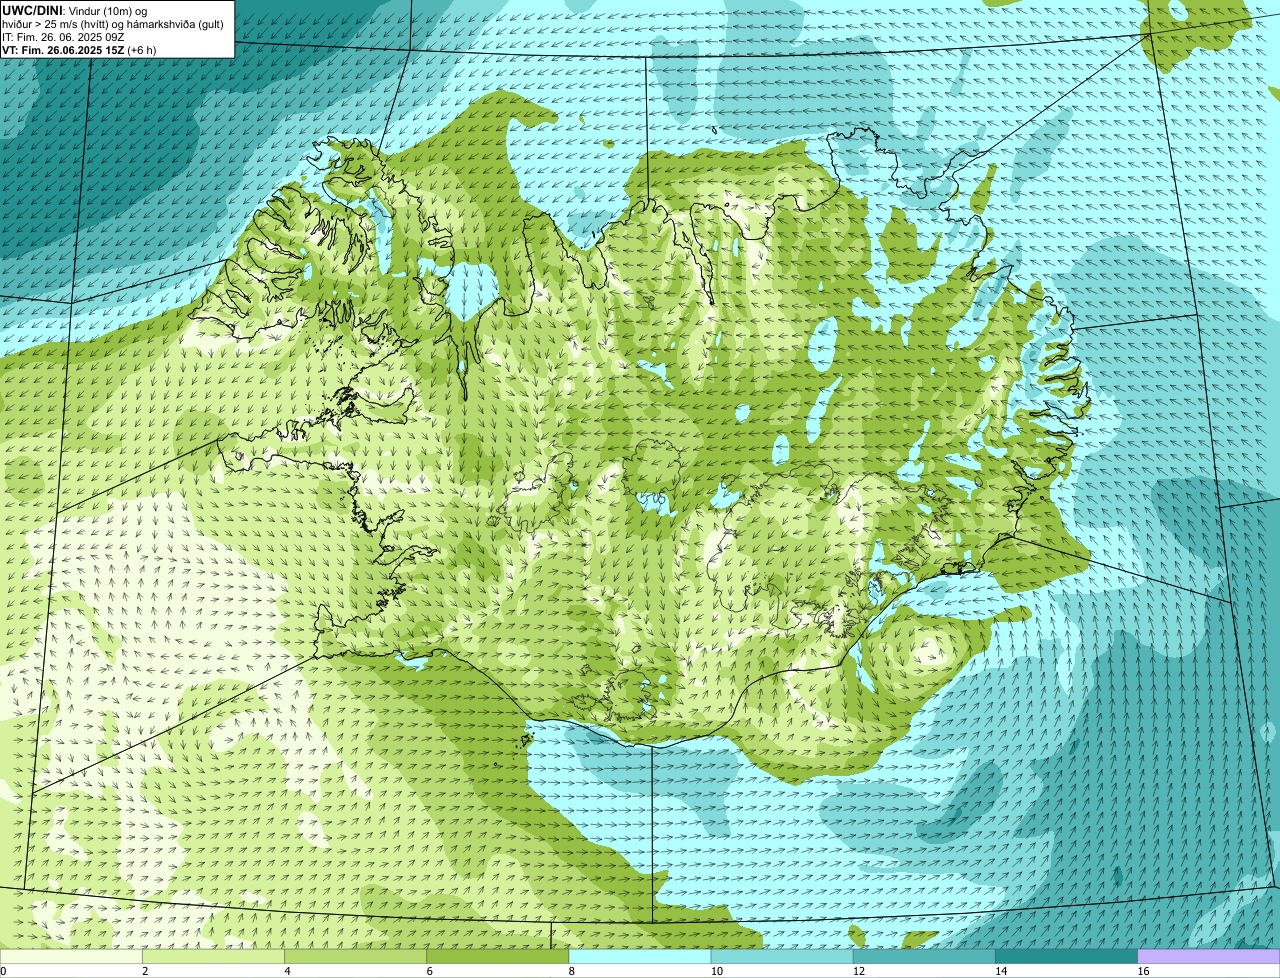Click the '2' tick label on the color scale
This screenshot has height=978, width=1280.
145,971
